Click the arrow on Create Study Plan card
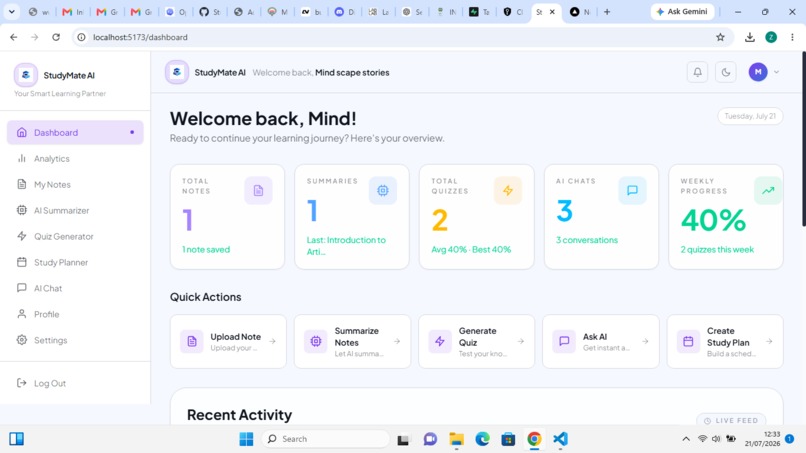The height and width of the screenshot is (453, 806). tap(769, 341)
